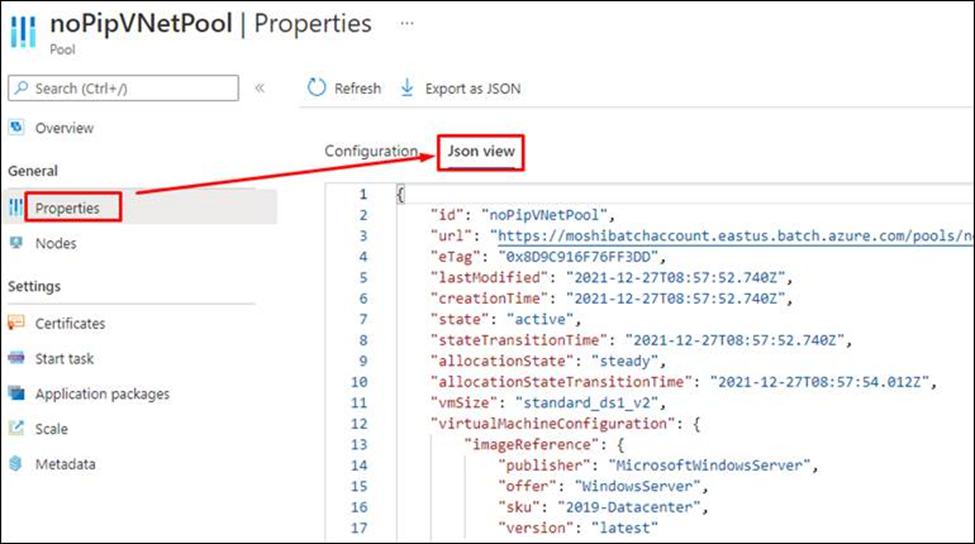Click line number 12 in the gutter
975x544 pixels.
click(359, 424)
